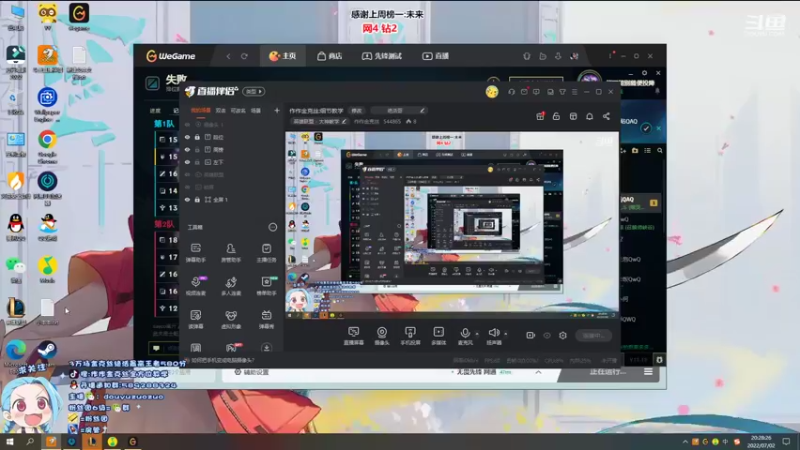The width and height of the screenshot is (800, 450).
Task: Click the stream preview canvas
Action: [x=452, y=226]
